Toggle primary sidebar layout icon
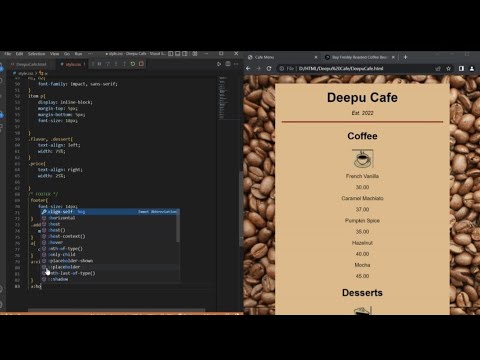This screenshot has height=360, width=480. coord(171,54)
